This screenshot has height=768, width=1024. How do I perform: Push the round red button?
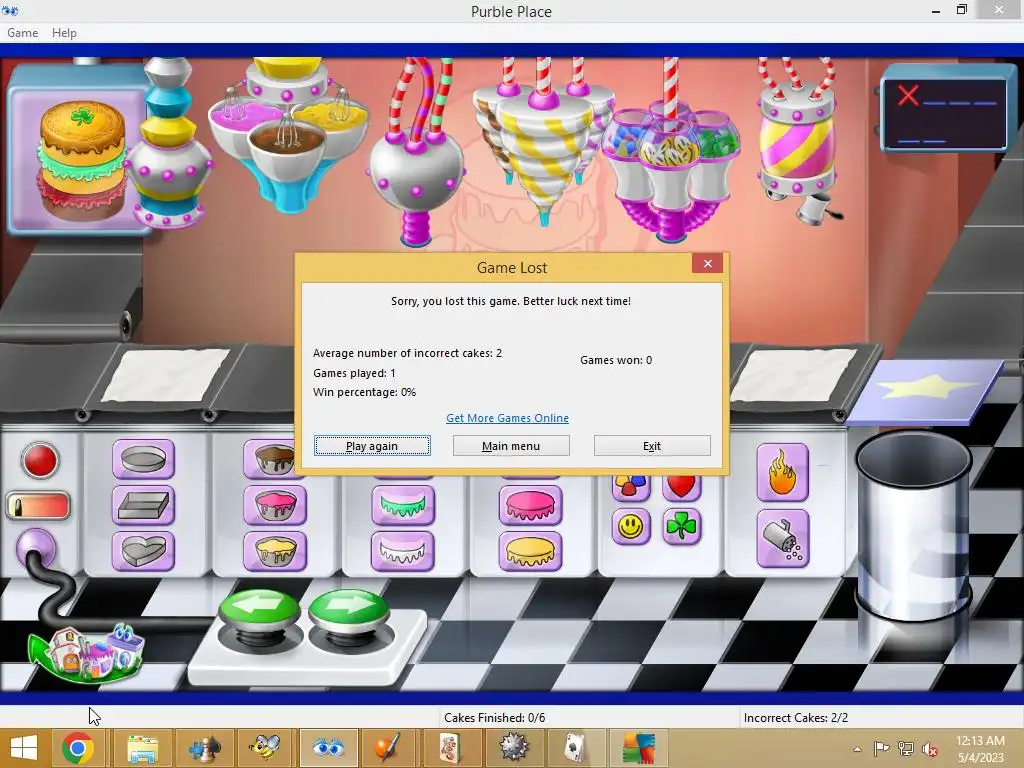point(40,460)
